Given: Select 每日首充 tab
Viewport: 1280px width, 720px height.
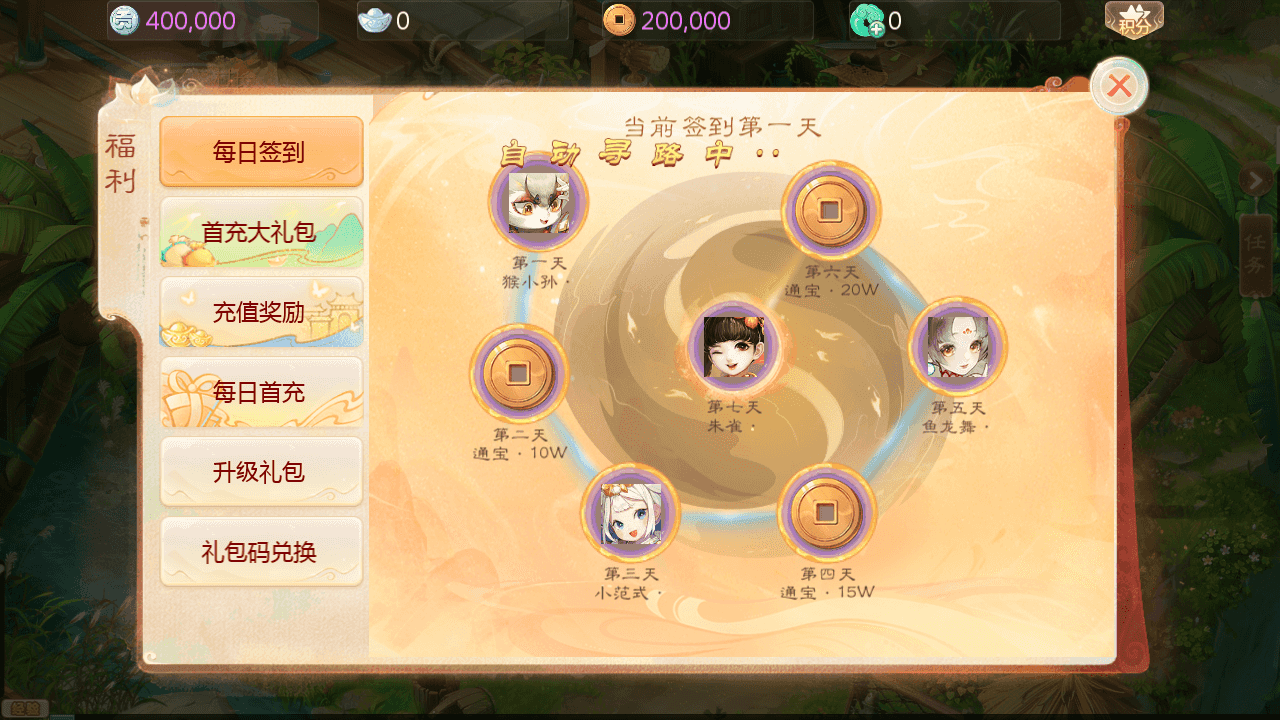Looking at the screenshot, I should pyautogui.click(x=261, y=392).
